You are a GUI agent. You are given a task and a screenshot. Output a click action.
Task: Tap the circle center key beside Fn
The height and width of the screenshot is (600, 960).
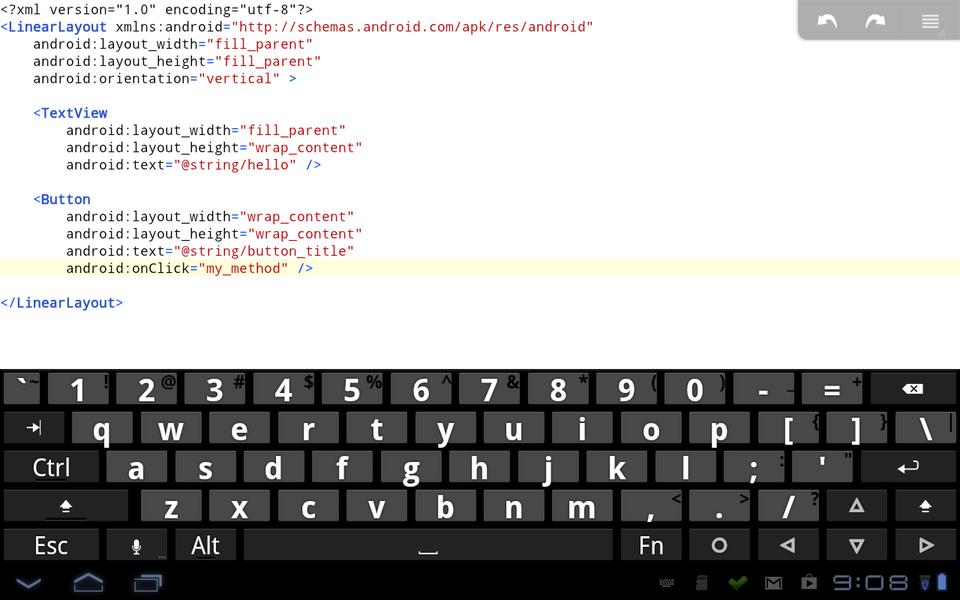719,546
